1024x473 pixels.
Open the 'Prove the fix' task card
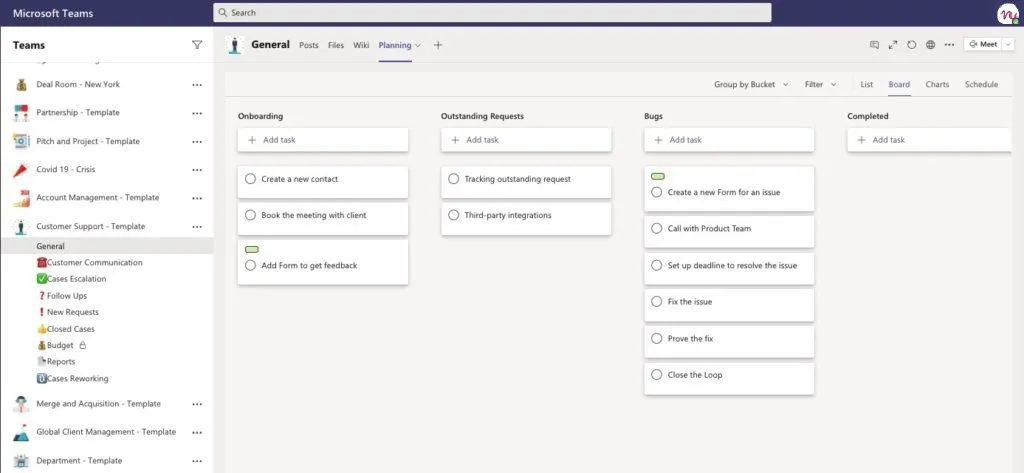coord(729,342)
